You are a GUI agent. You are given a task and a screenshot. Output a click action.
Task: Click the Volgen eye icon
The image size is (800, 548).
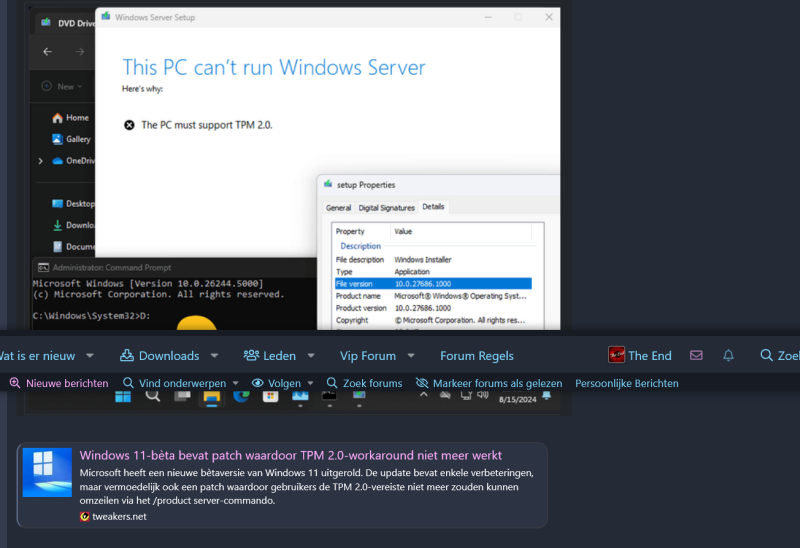[258, 383]
